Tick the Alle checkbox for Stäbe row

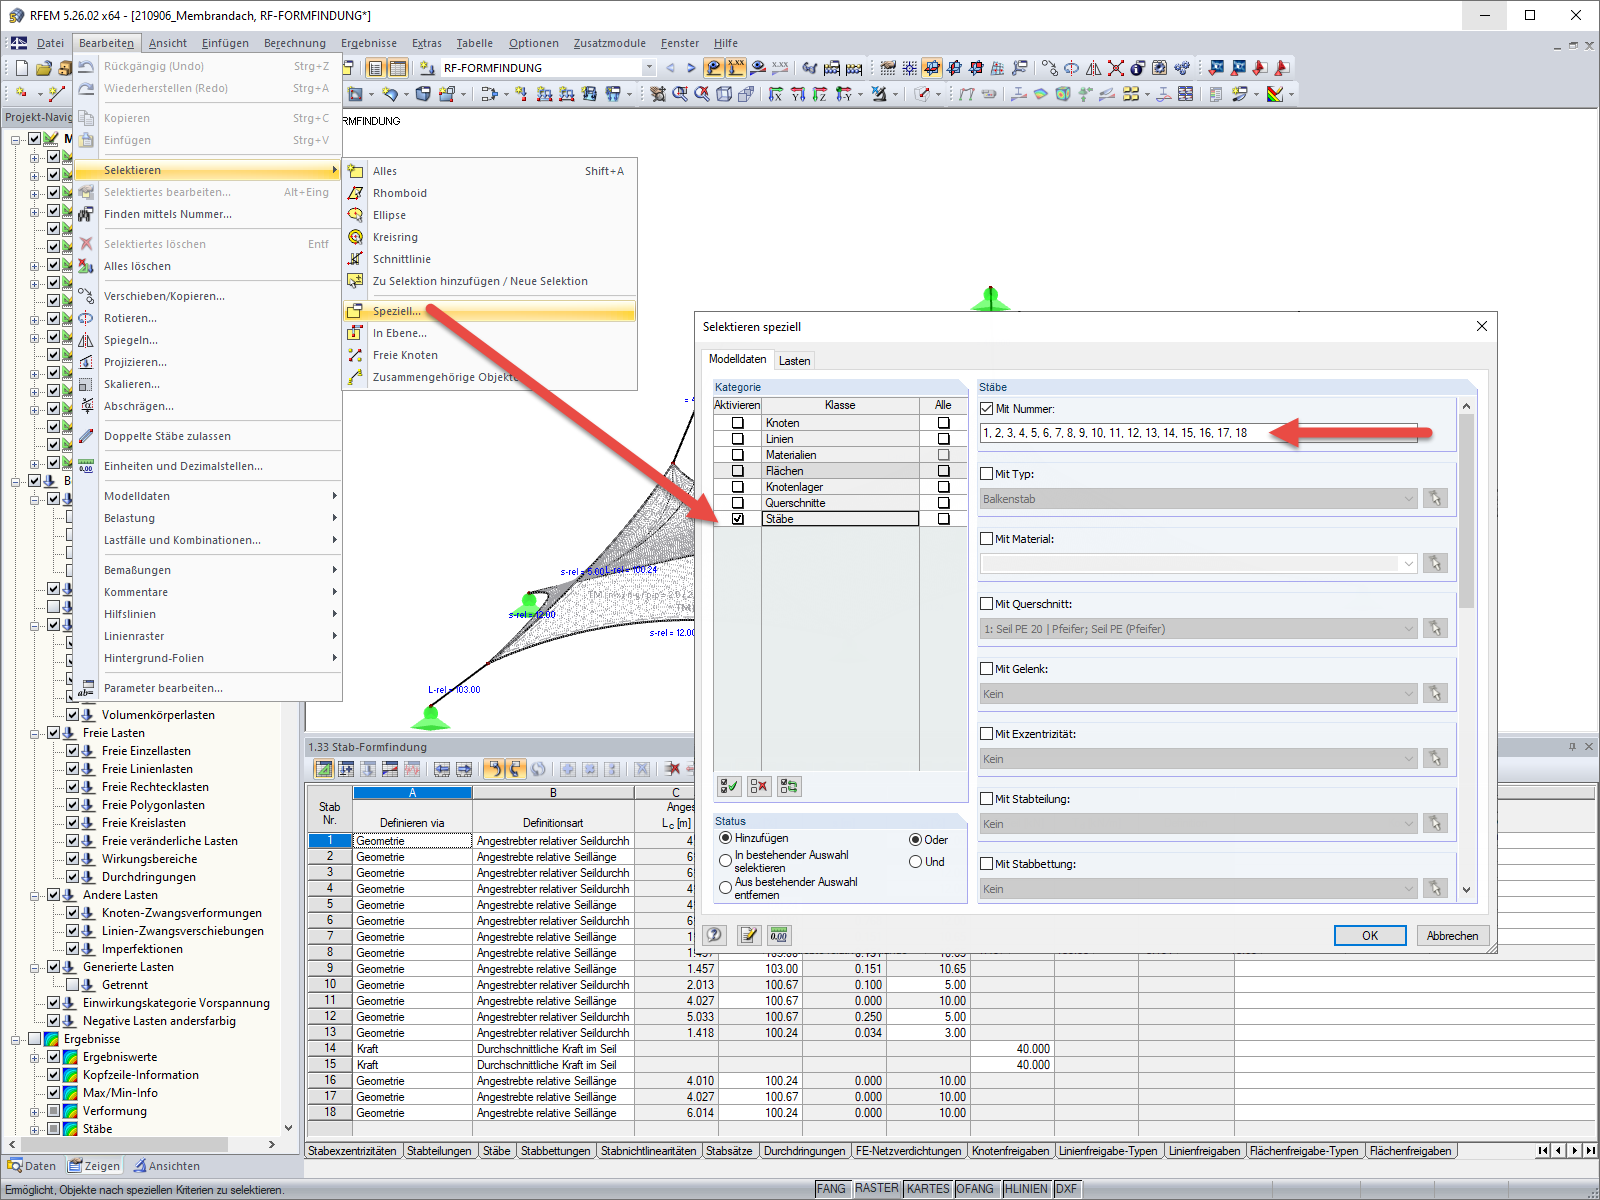943,519
